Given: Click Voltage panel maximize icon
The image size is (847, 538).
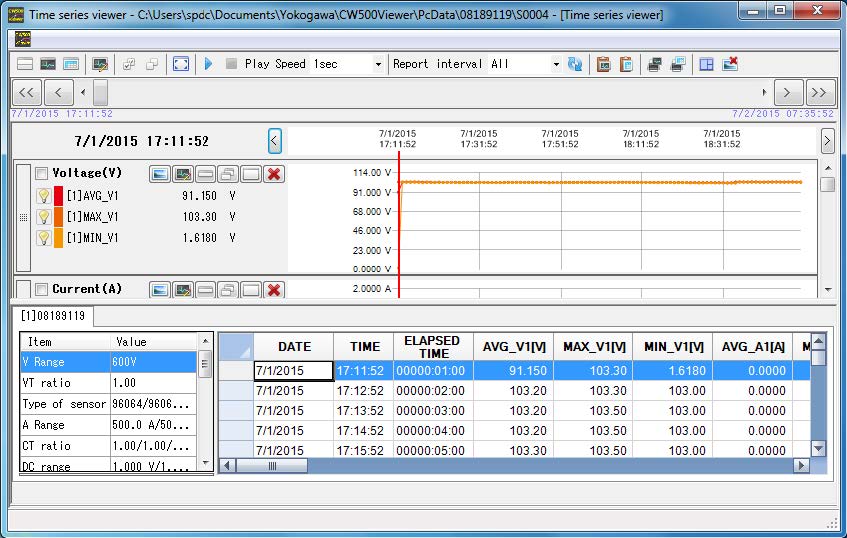Looking at the screenshot, I should pyautogui.click(x=251, y=174).
